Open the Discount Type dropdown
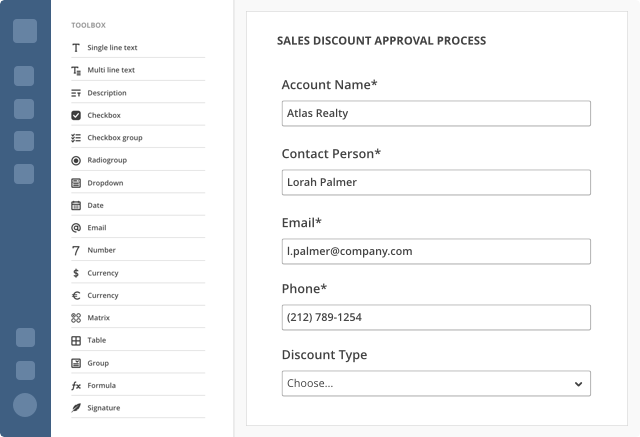Image resolution: width=640 pixels, height=437 pixels. tap(436, 384)
